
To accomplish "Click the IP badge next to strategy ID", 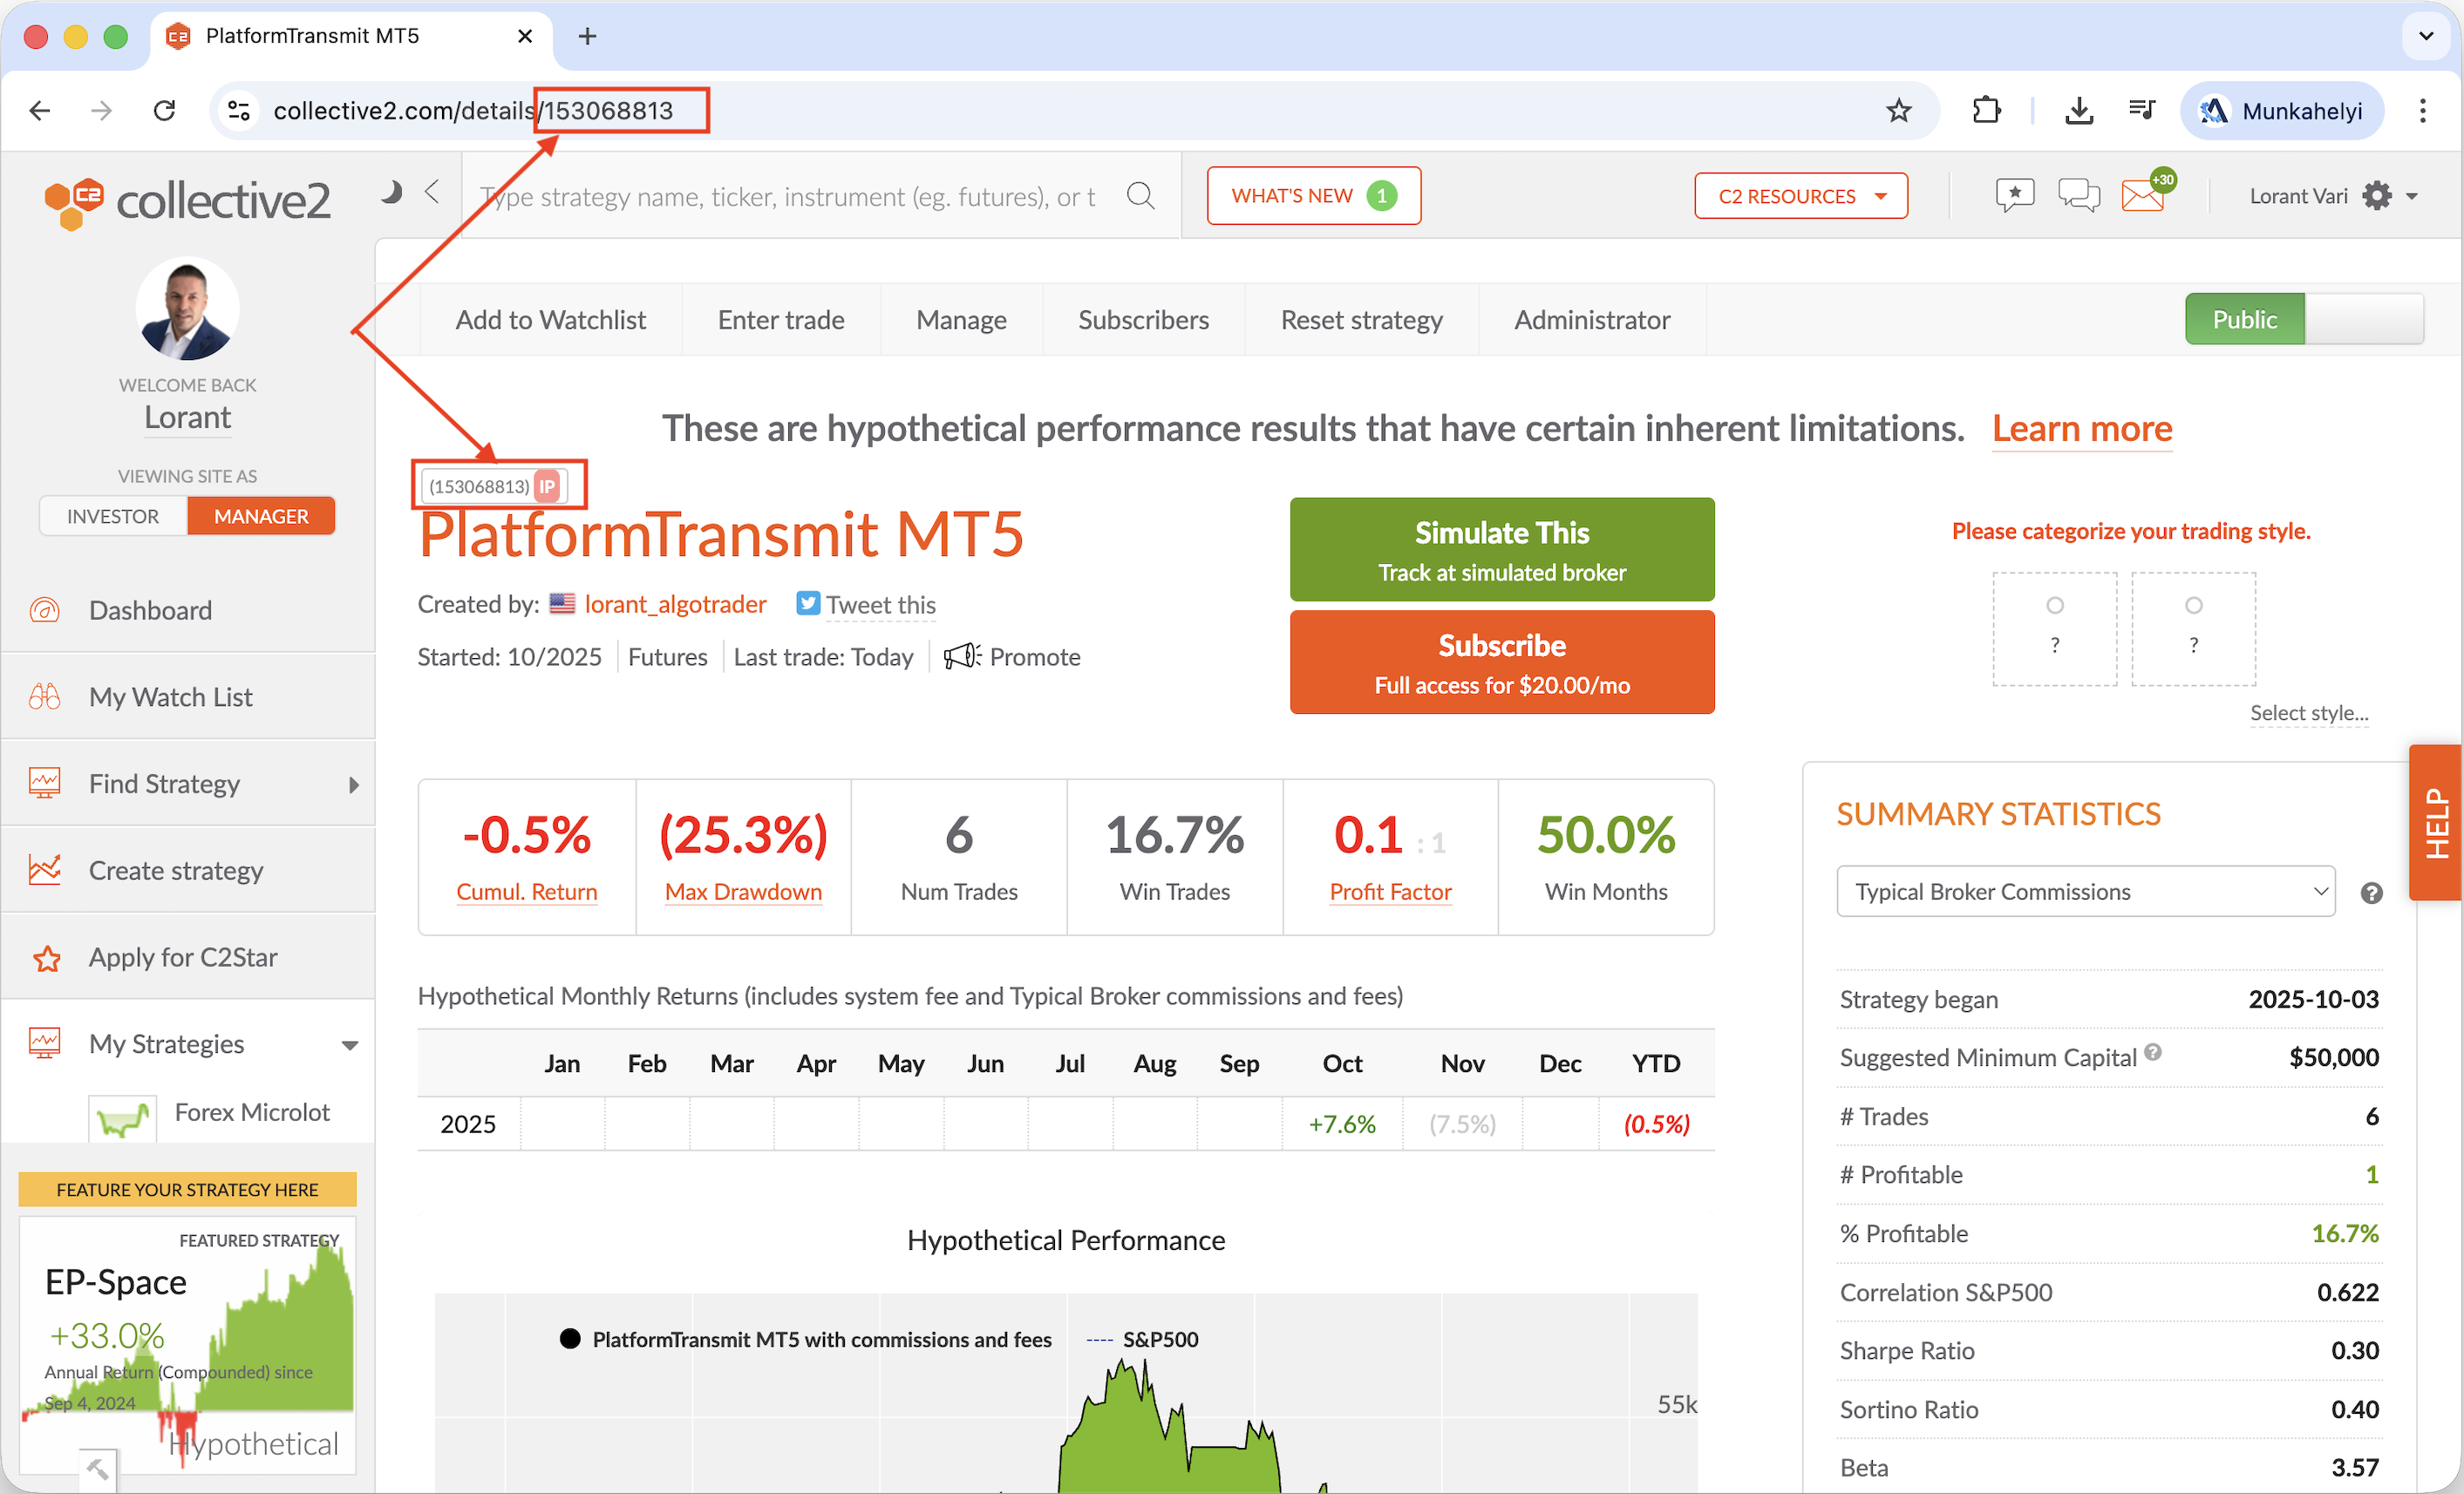I will [547, 486].
